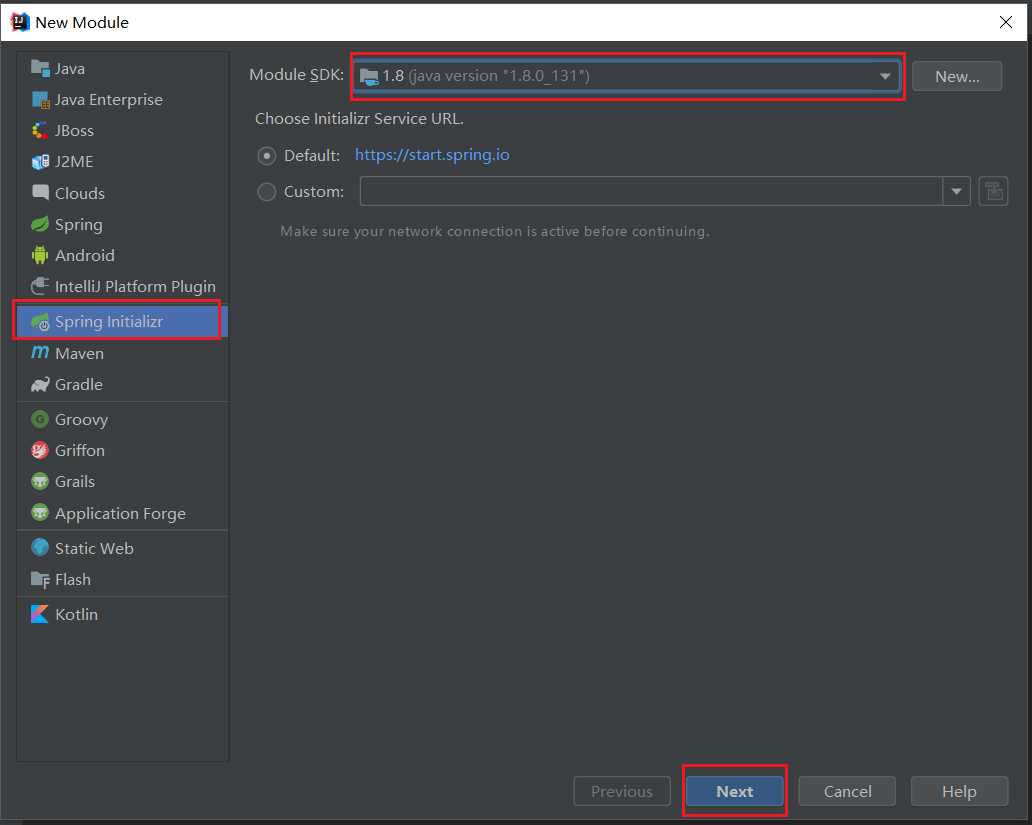This screenshot has height=825, width=1032.
Task: Click the Groovy module icon
Action: coord(40,419)
